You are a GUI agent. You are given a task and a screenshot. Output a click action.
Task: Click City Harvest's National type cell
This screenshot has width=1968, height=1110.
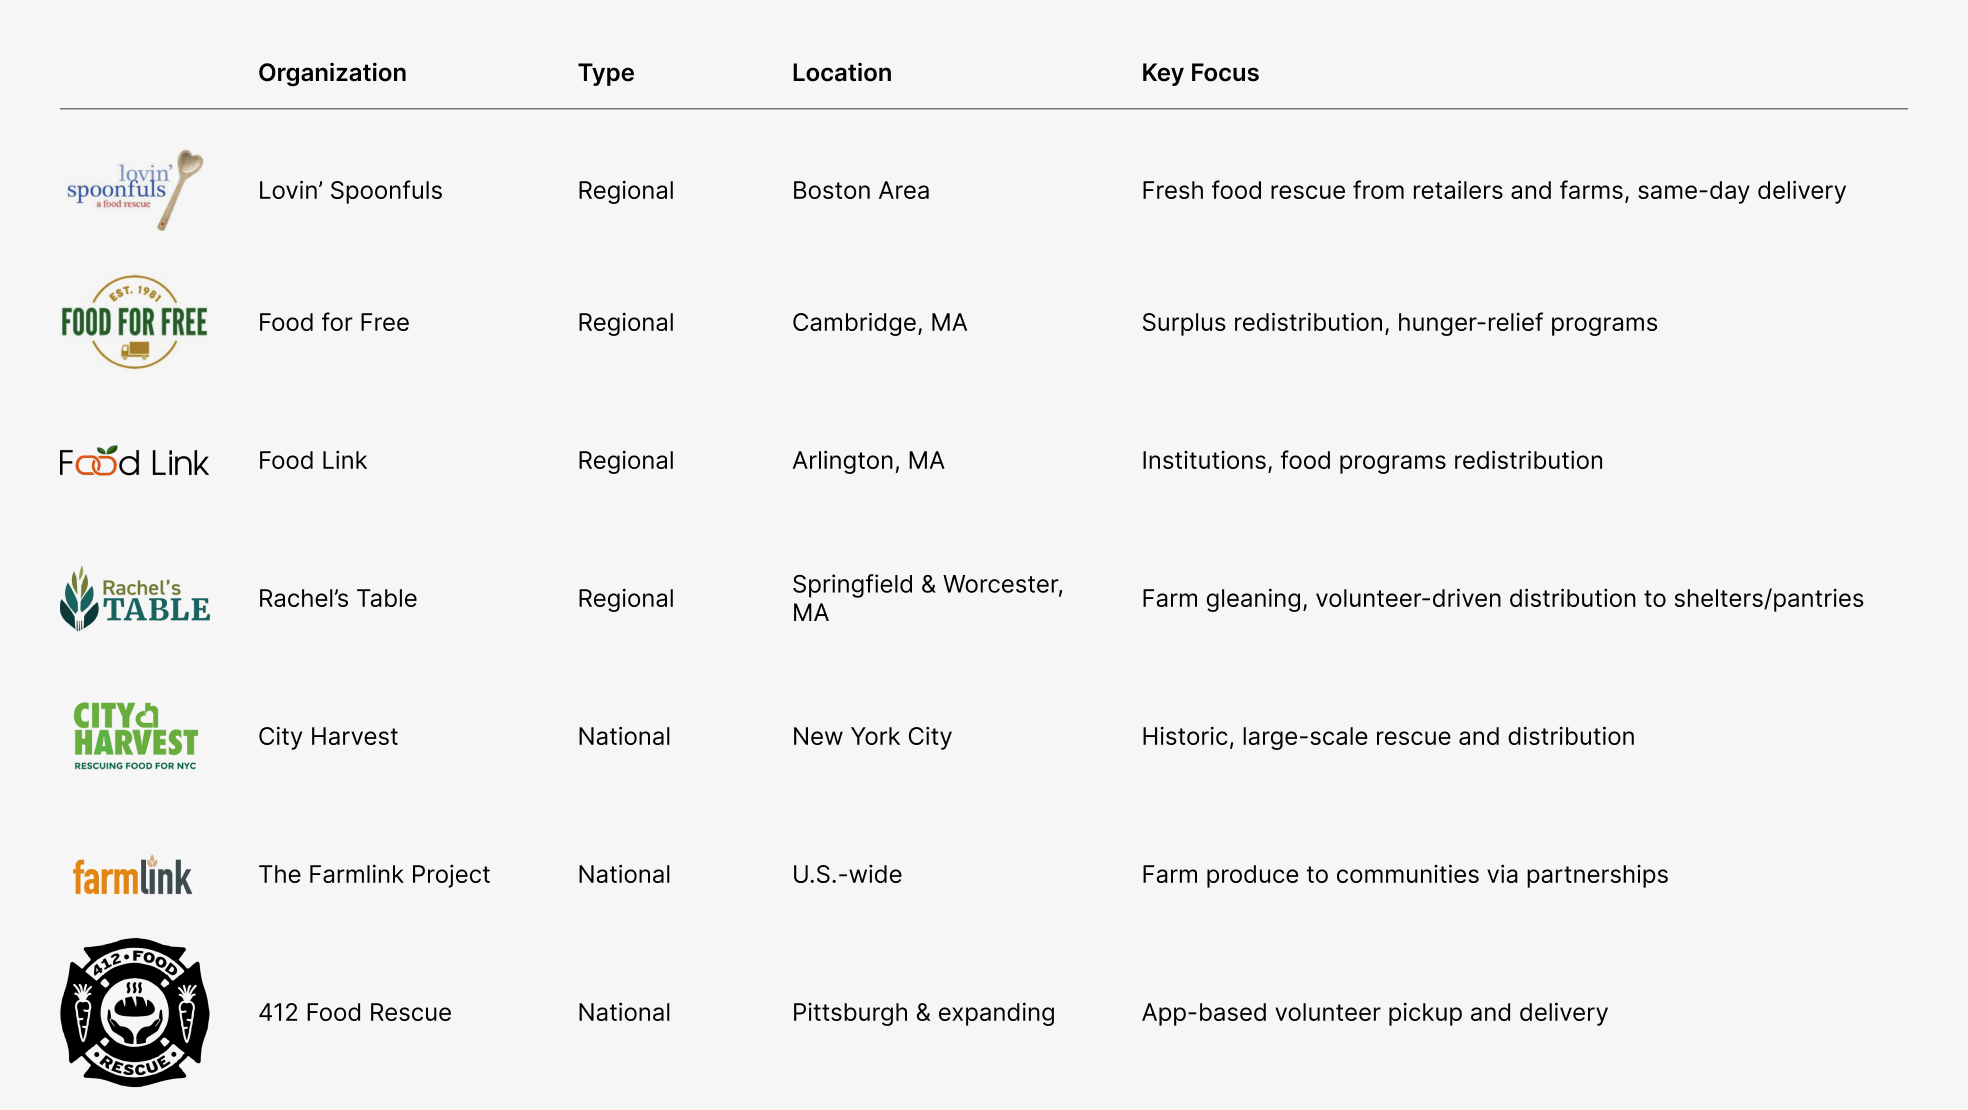(x=624, y=737)
